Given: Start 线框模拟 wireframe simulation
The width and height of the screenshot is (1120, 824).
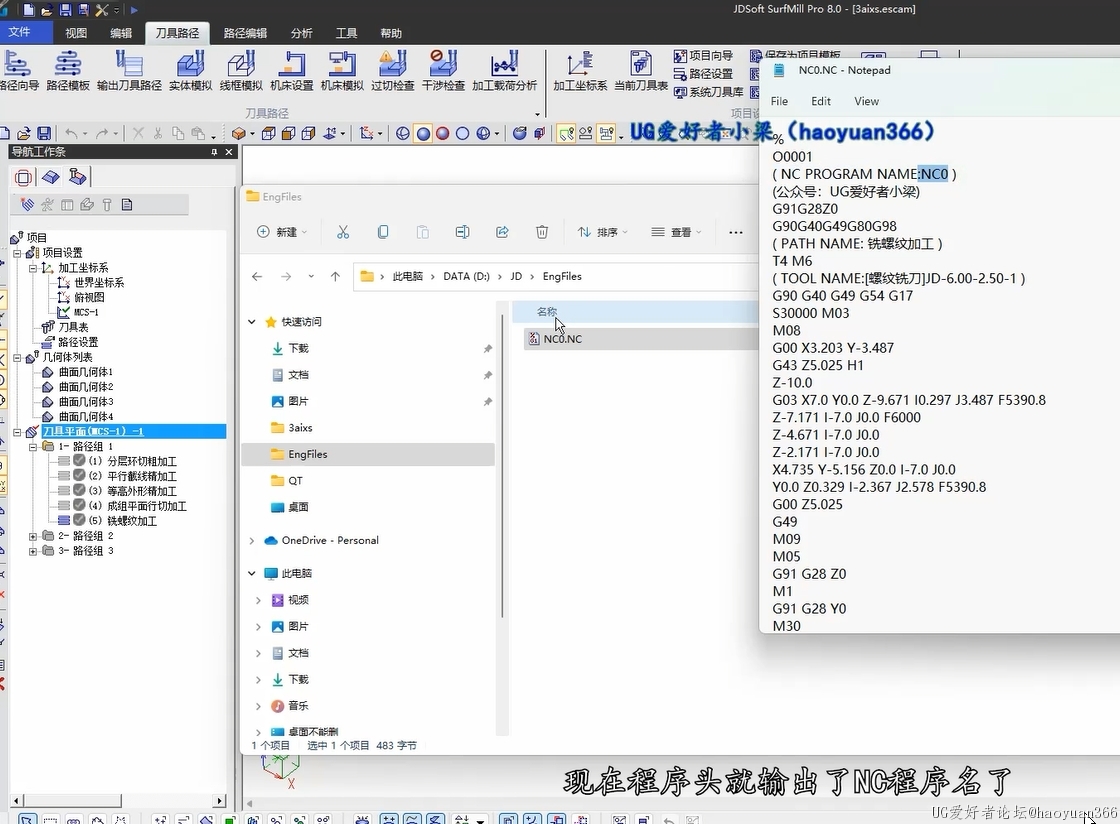Looking at the screenshot, I should pos(241,71).
